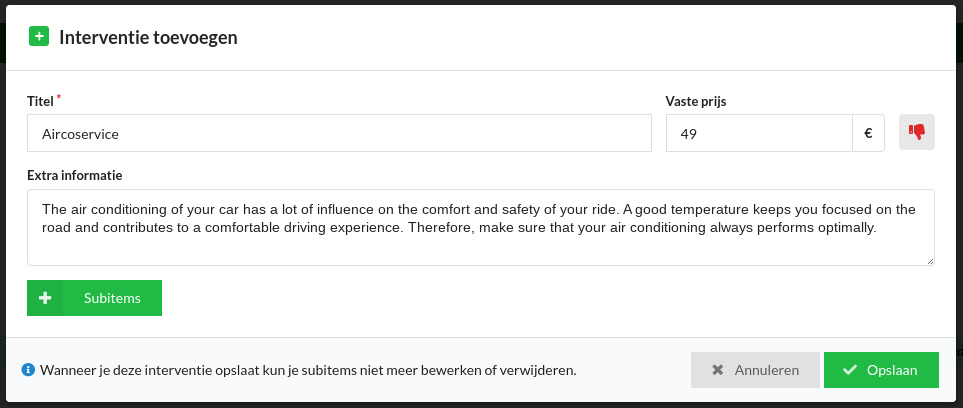963x408 pixels.
Task: Click the subitems warning message text
Action: pyautogui.click(x=308, y=371)
